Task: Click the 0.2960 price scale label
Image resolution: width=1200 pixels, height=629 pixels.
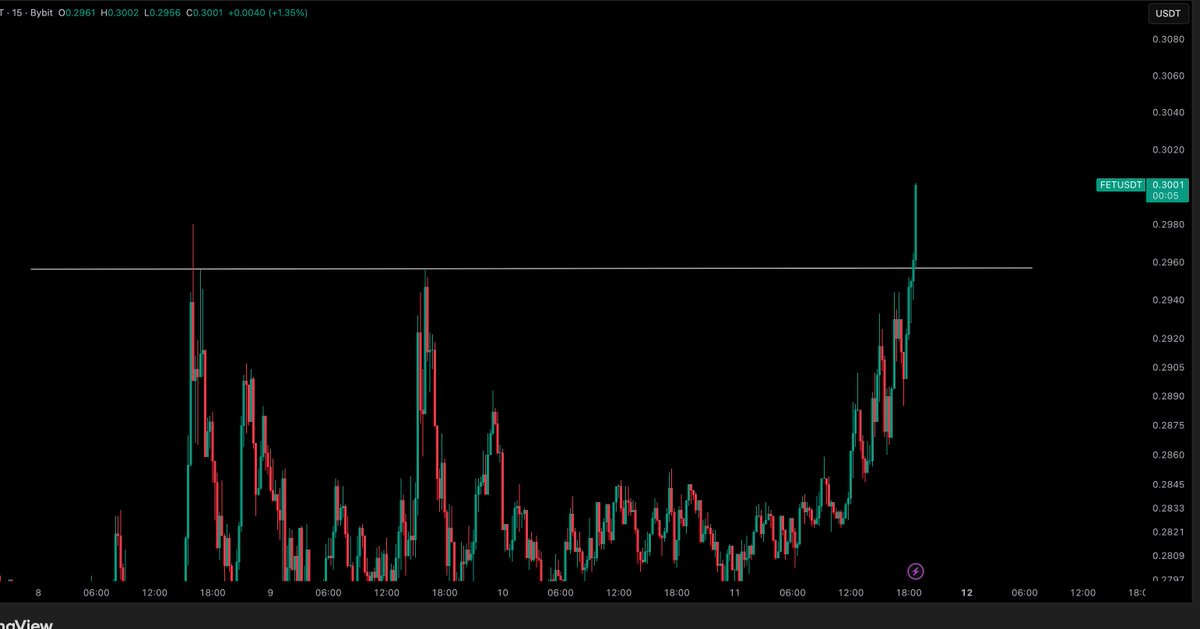Action: click(x=1169, y=263)
